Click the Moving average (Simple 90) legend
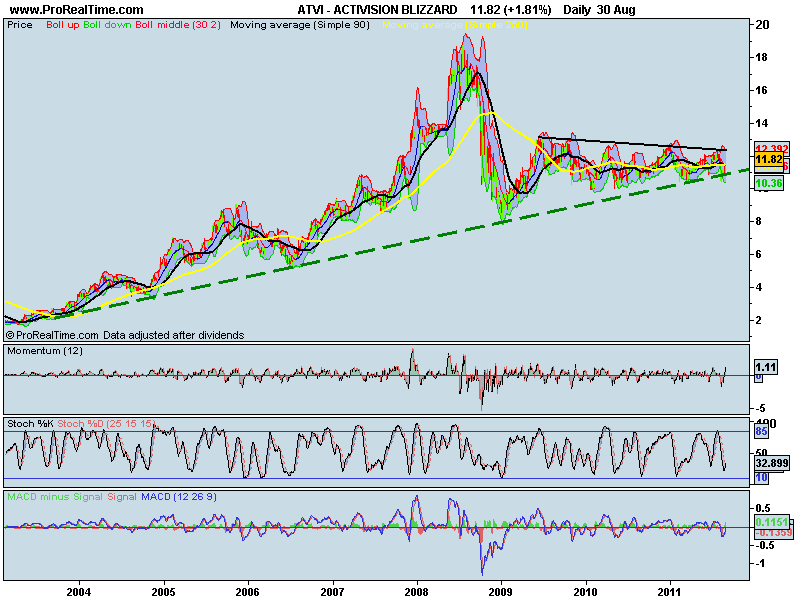 pyautogui.click(x=300, y=24)
